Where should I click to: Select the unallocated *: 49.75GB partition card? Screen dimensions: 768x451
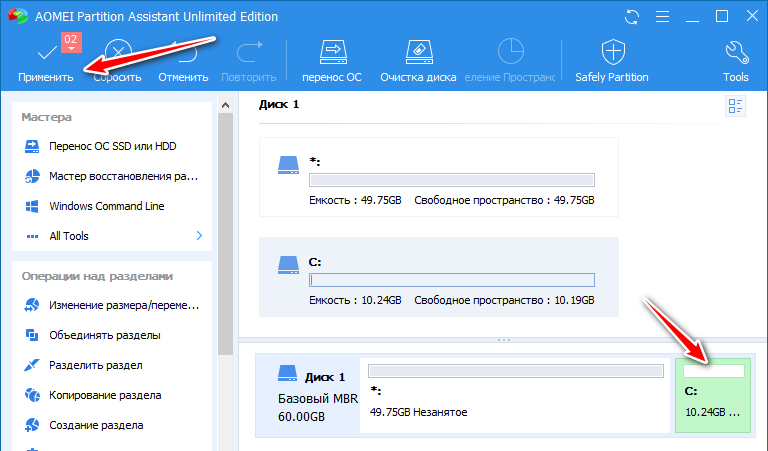click(438, 177)
